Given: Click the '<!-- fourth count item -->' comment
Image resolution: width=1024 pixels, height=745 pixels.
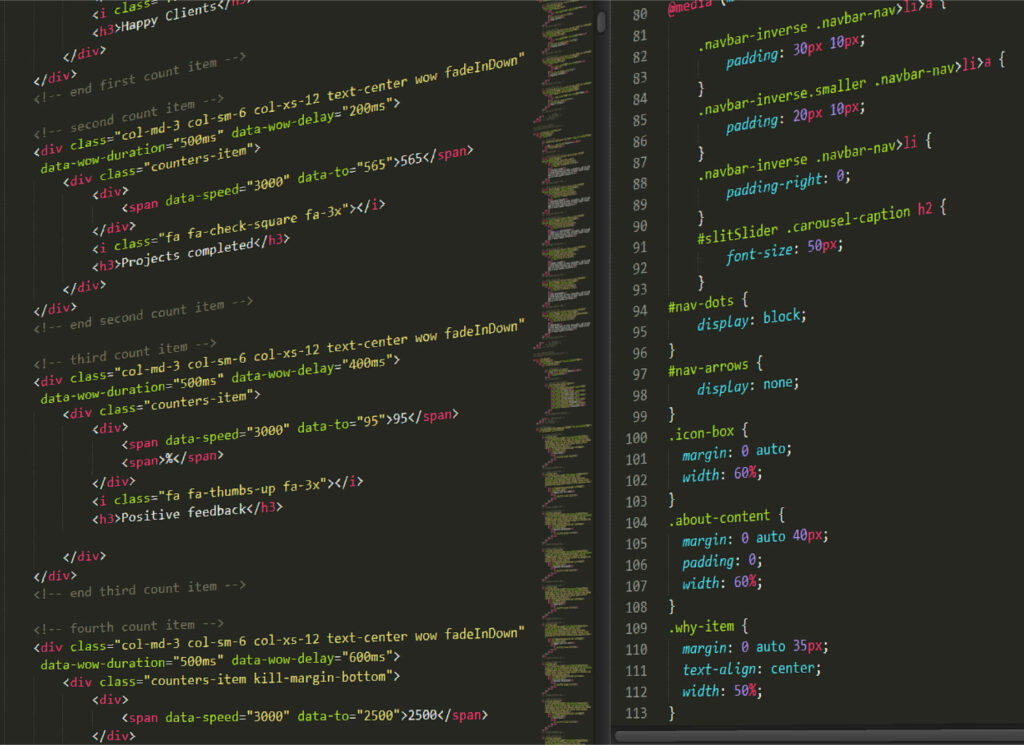Looking at the screenshot, I should coord(128,627).
